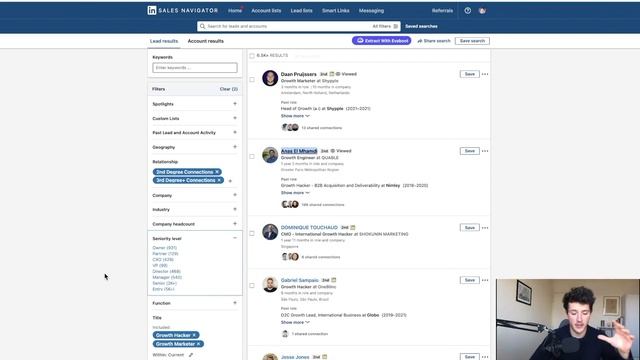
Task: Click shared connections avatars for Anas El Mhamdi
Action: click(290, 204)
